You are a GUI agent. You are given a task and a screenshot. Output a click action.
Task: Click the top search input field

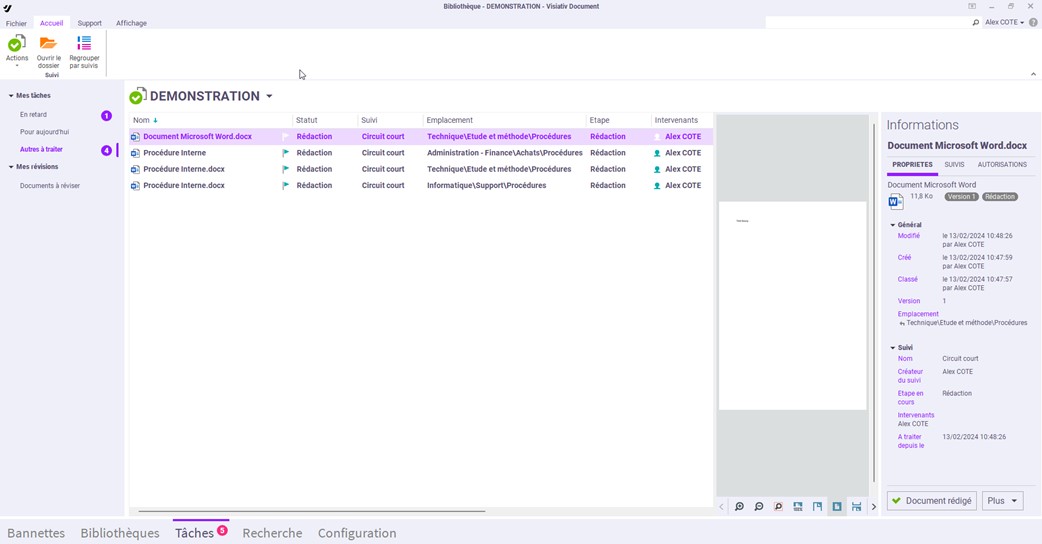tap(866, 22)
